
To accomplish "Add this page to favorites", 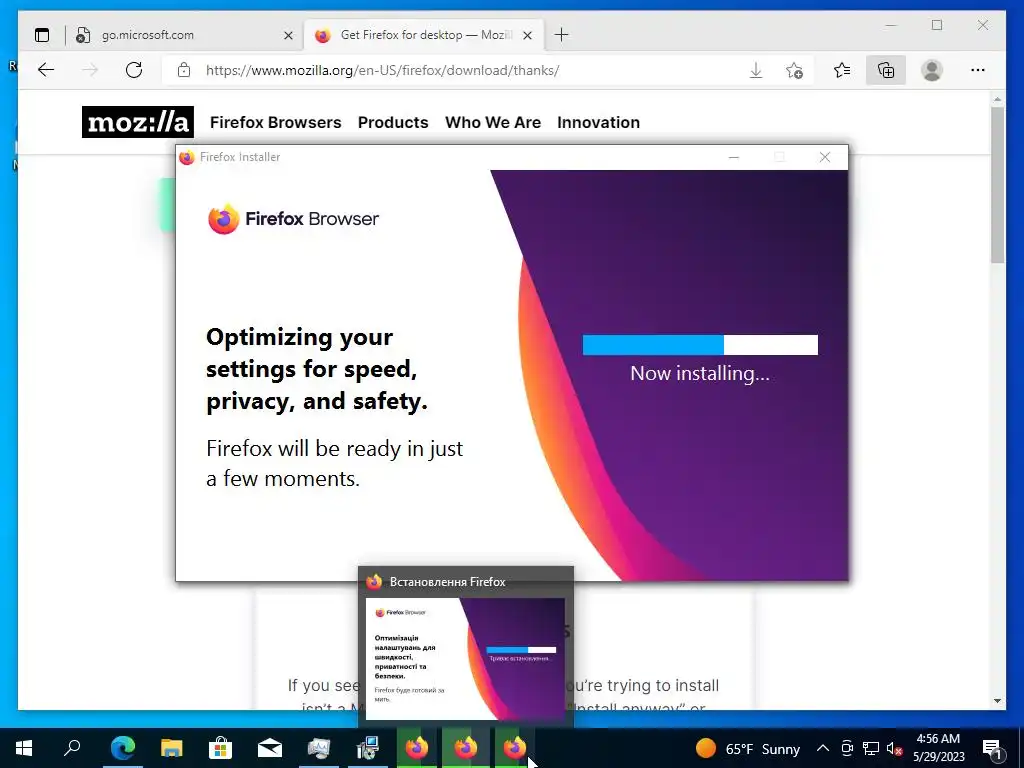I will pyautogui.click(x=794, y=70).
